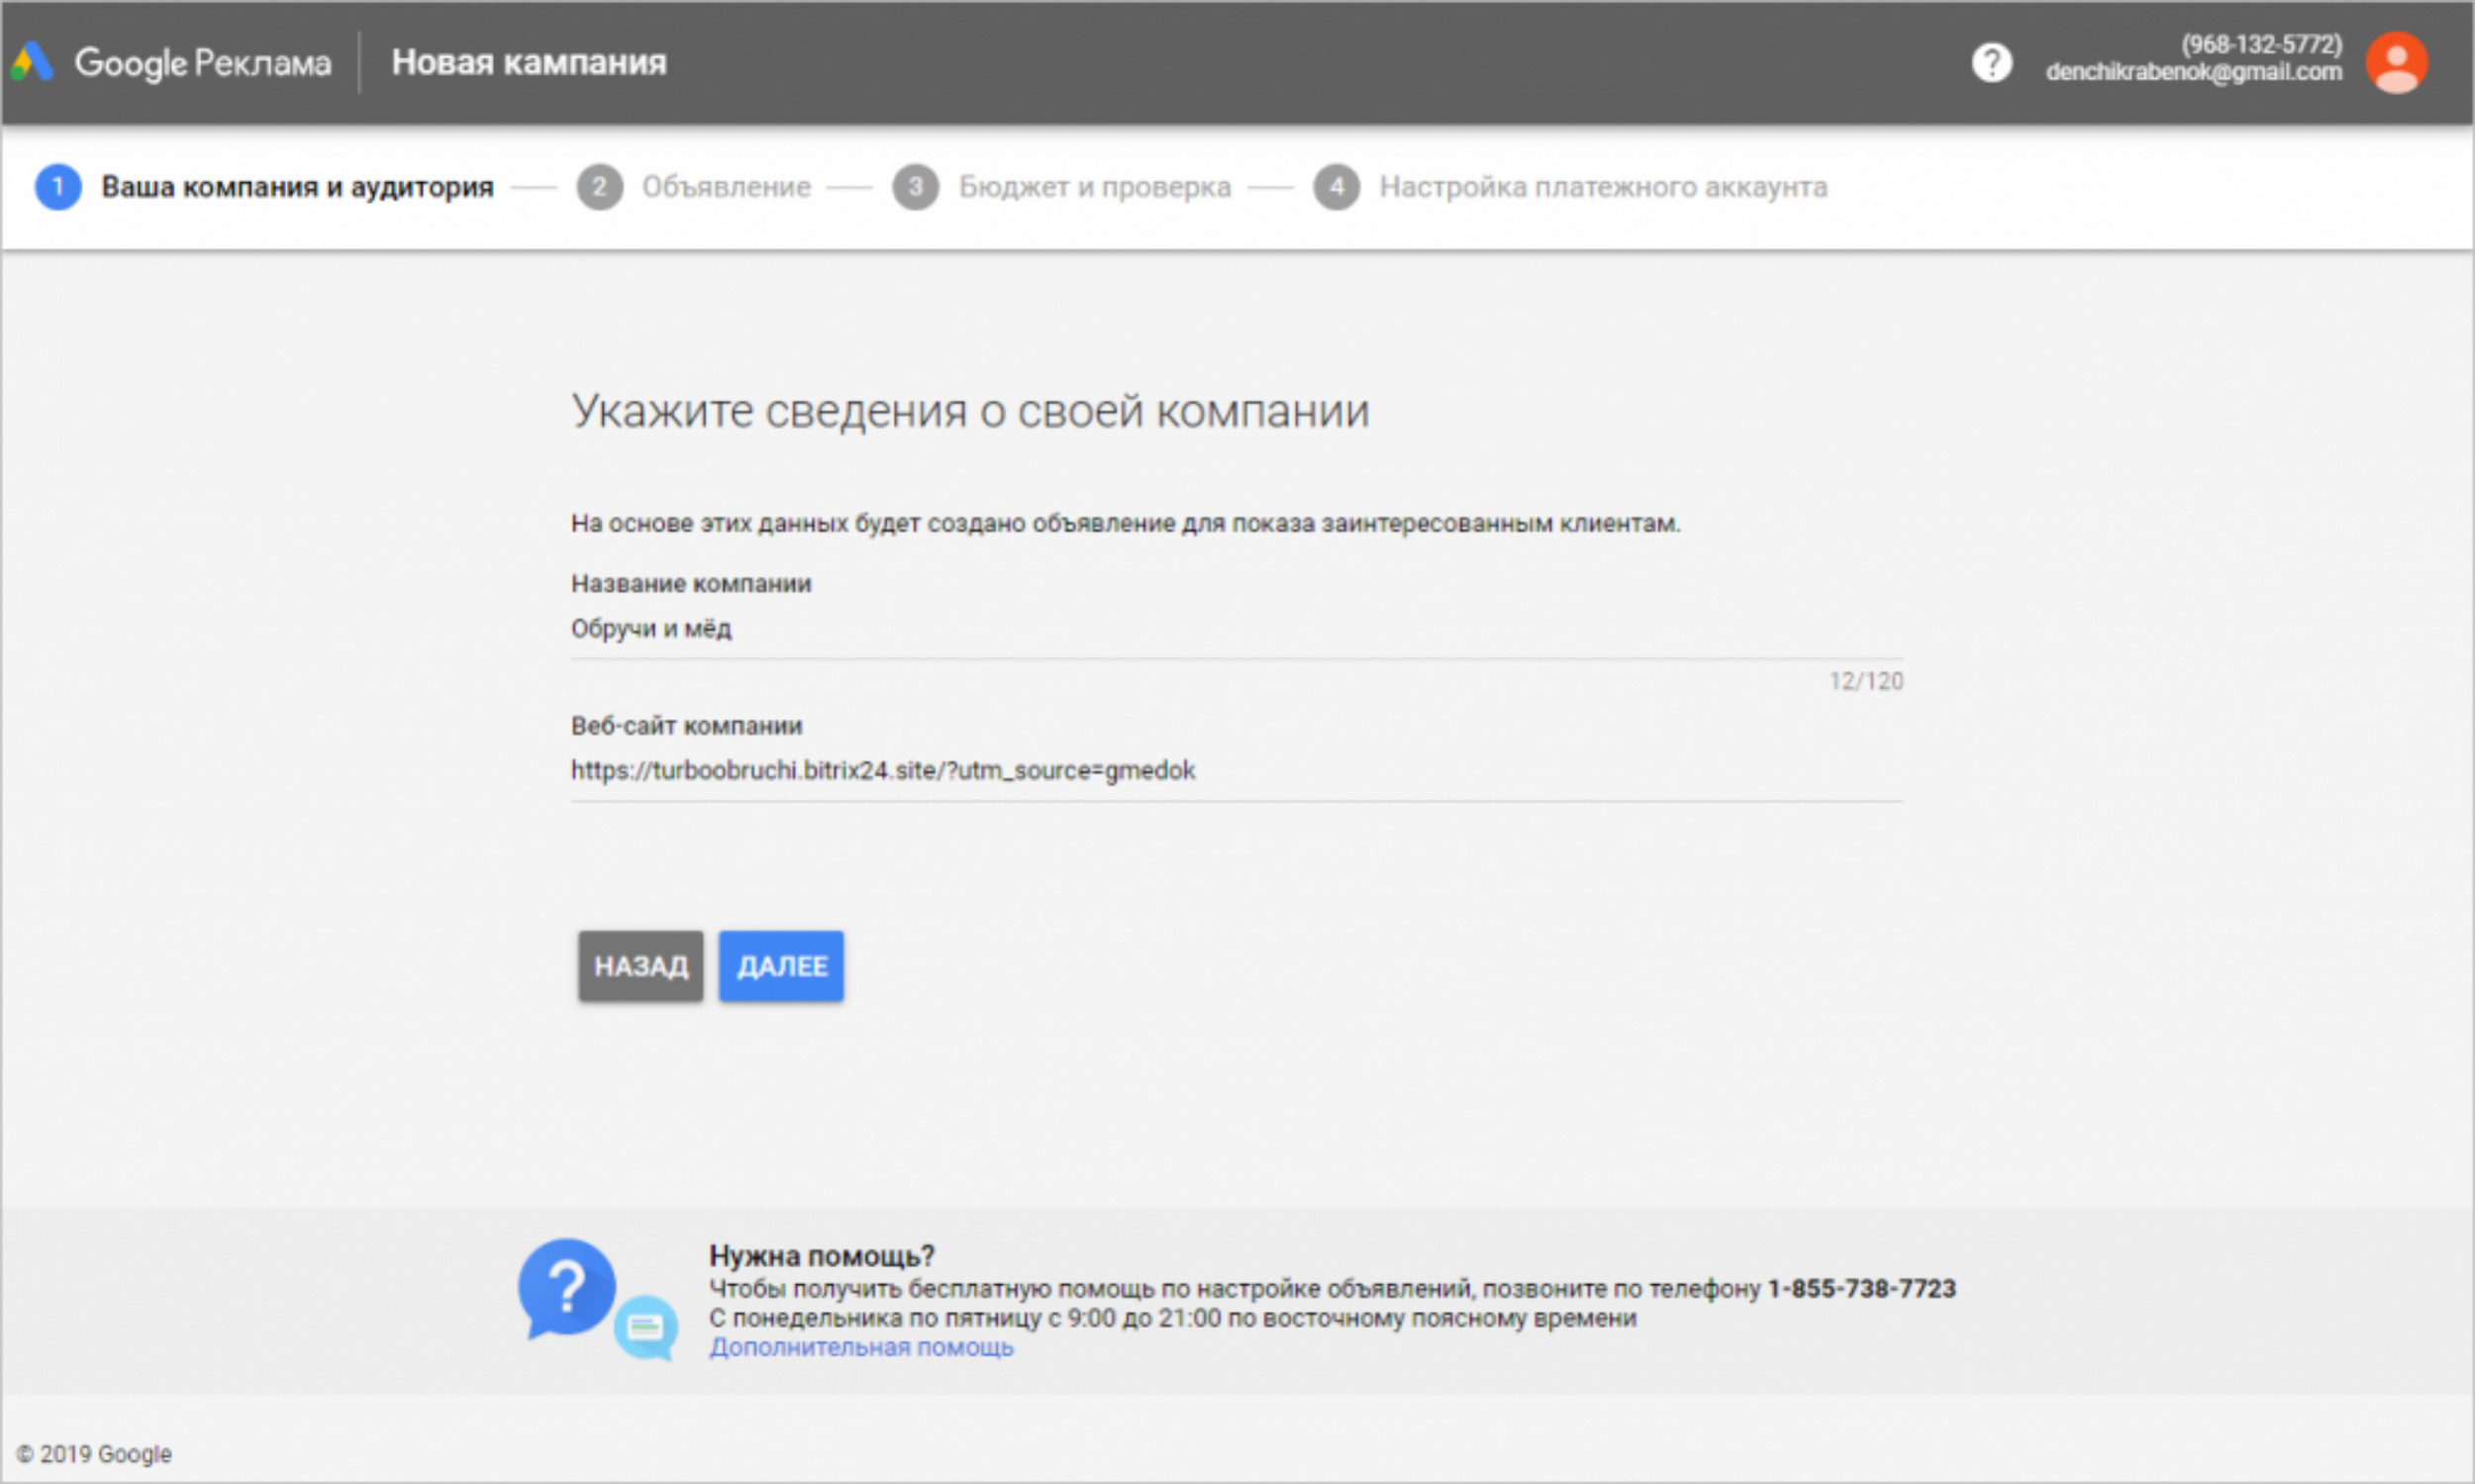
Task: Click the blue help chat bubble icon
Action: pyautogui.click(x=568, y=1288)
